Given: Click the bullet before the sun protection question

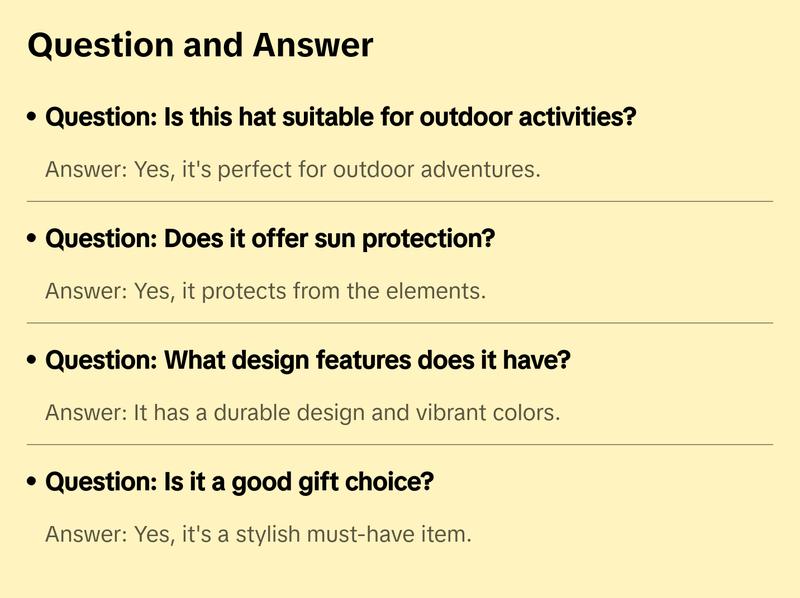Looking at the screenshot, I should (33, 240).
